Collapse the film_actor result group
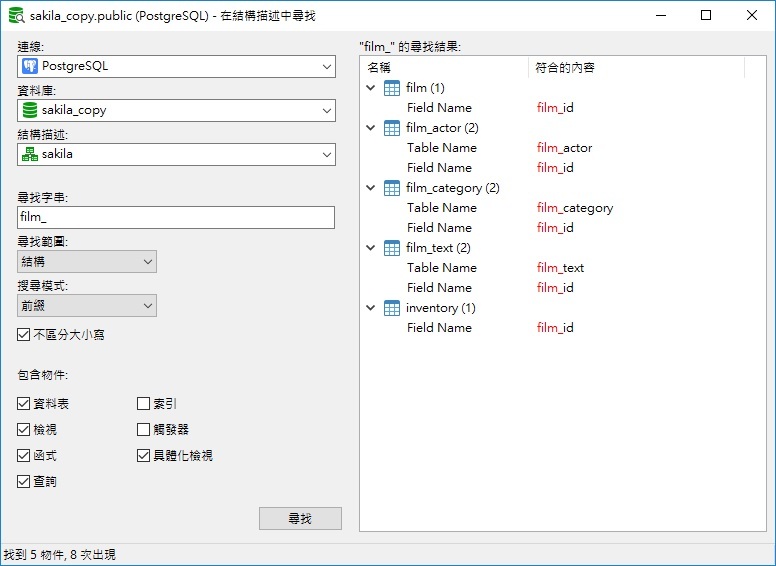 (x=371, y=128)
